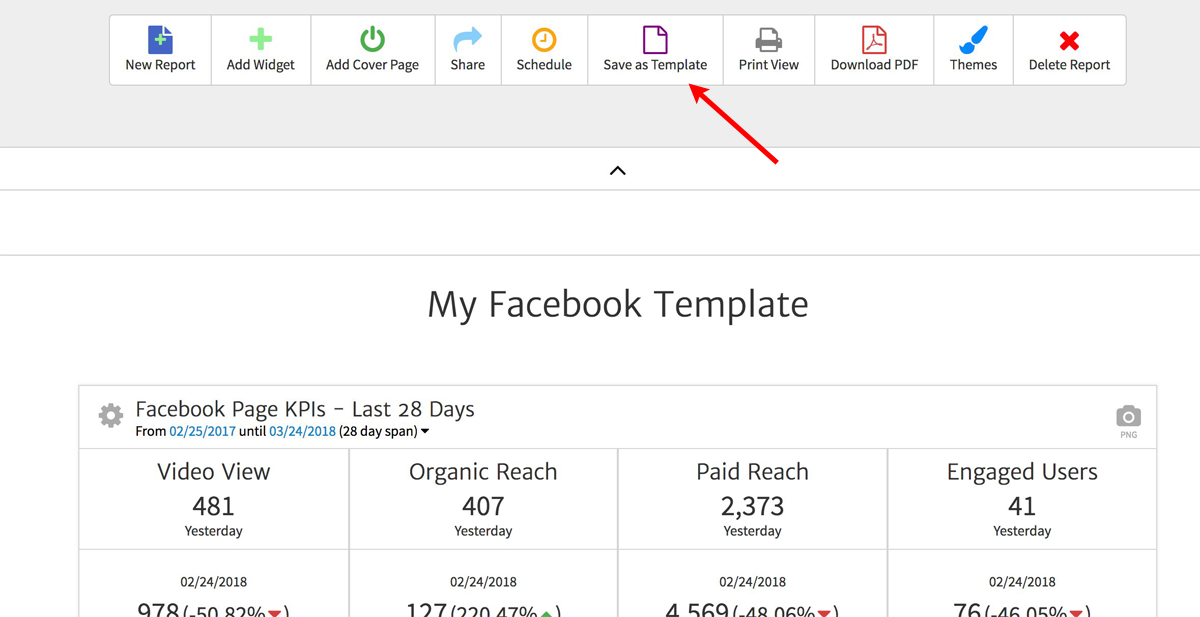Image resolution: width=1200 pixels, height=617 pixels.
Task: Click the Facebook Page KPIs widget heading
Action: [x=305, y=409]
